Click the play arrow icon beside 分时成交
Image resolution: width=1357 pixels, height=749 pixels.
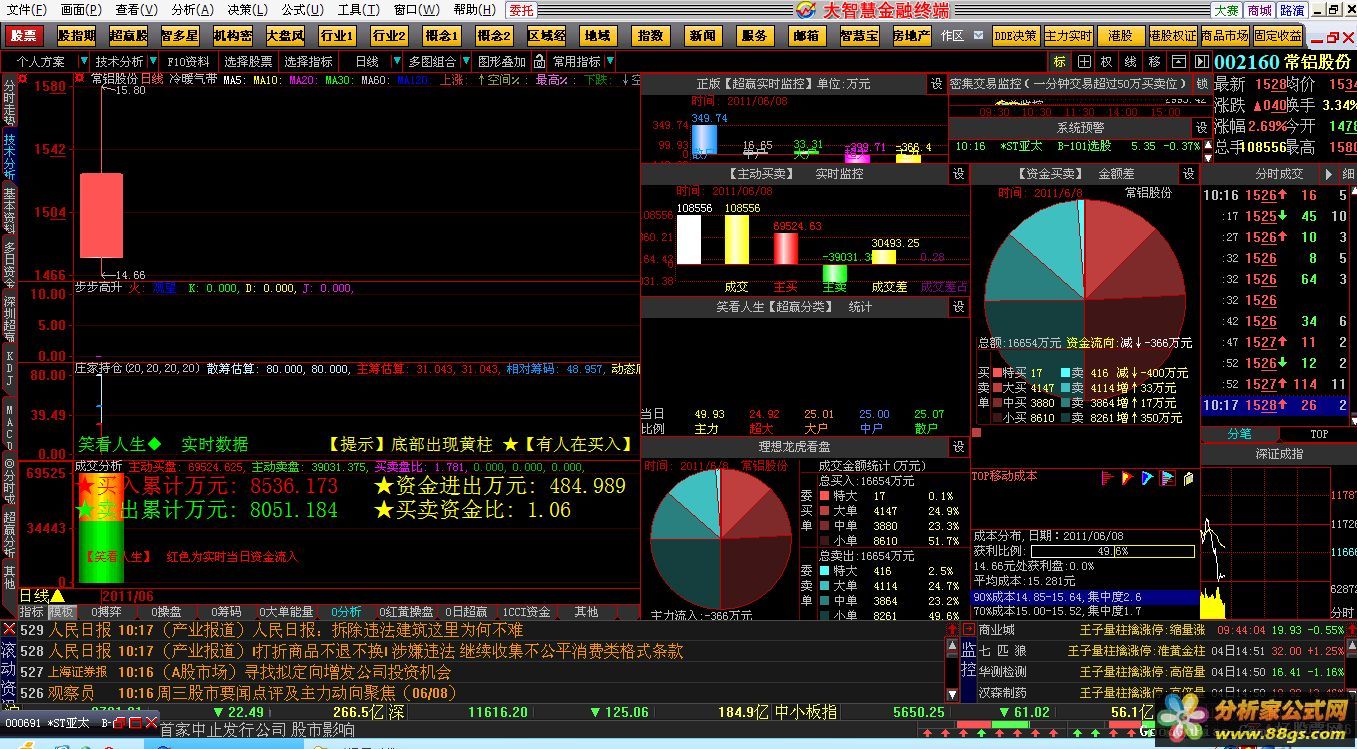click(x=1329, y=174)
